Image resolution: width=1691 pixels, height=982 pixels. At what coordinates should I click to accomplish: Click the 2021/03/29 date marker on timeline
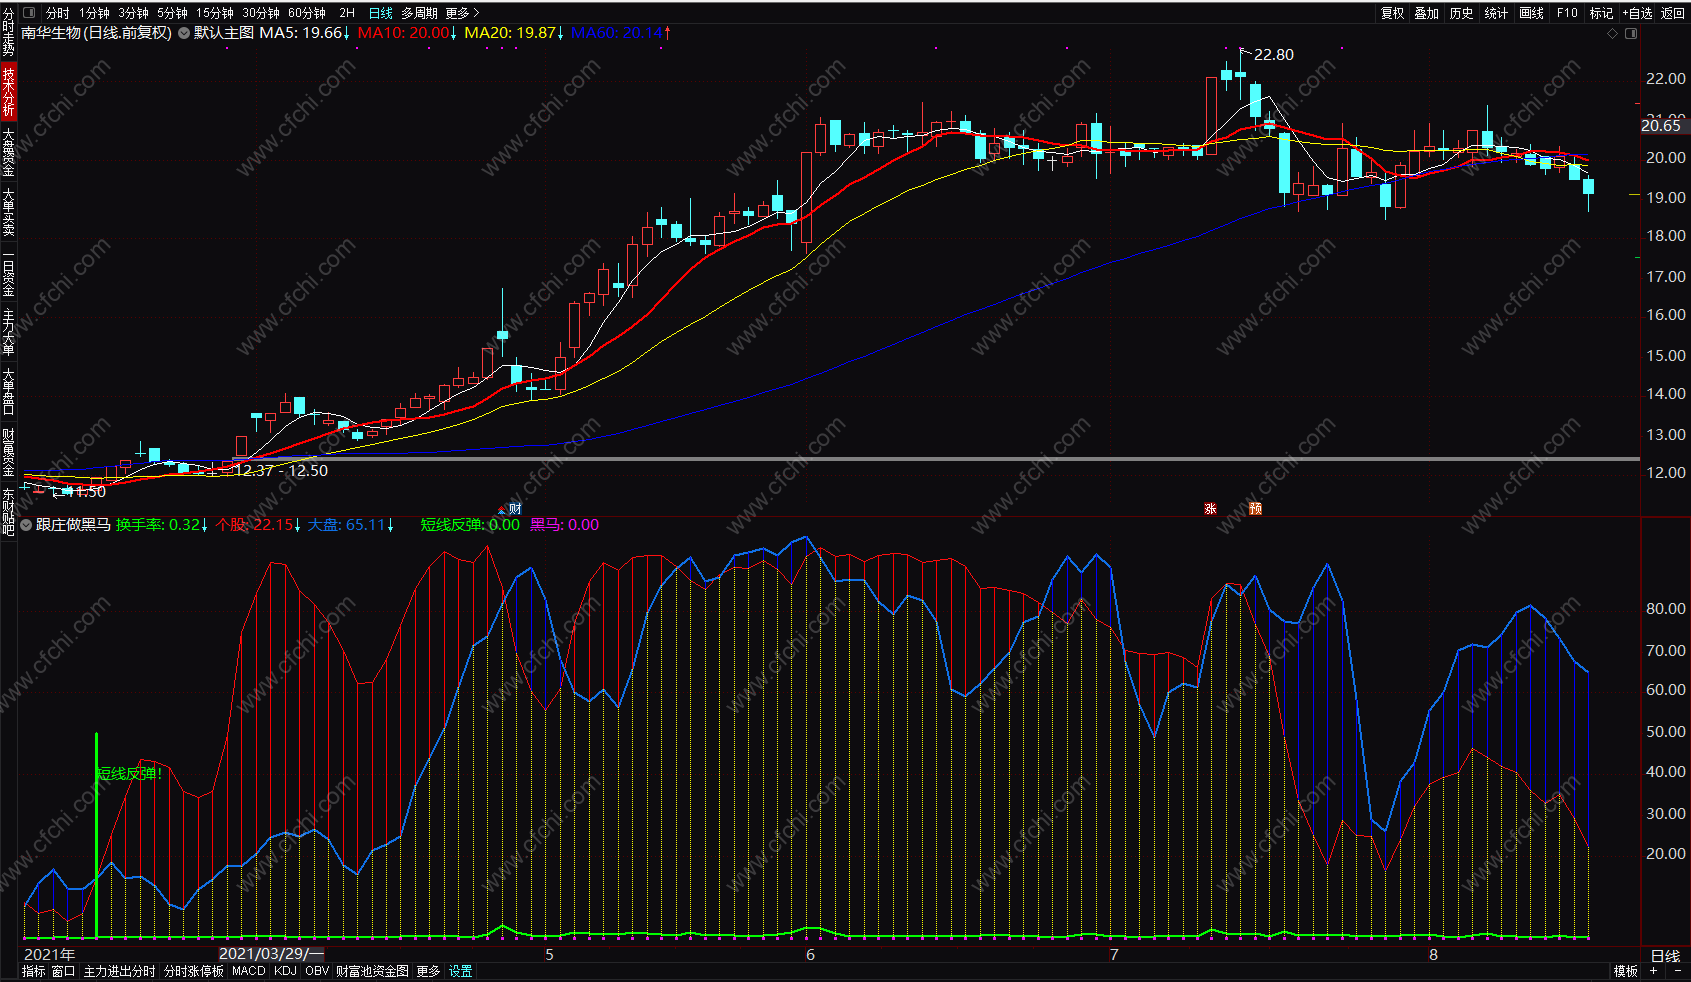click(x=271, y=954)
